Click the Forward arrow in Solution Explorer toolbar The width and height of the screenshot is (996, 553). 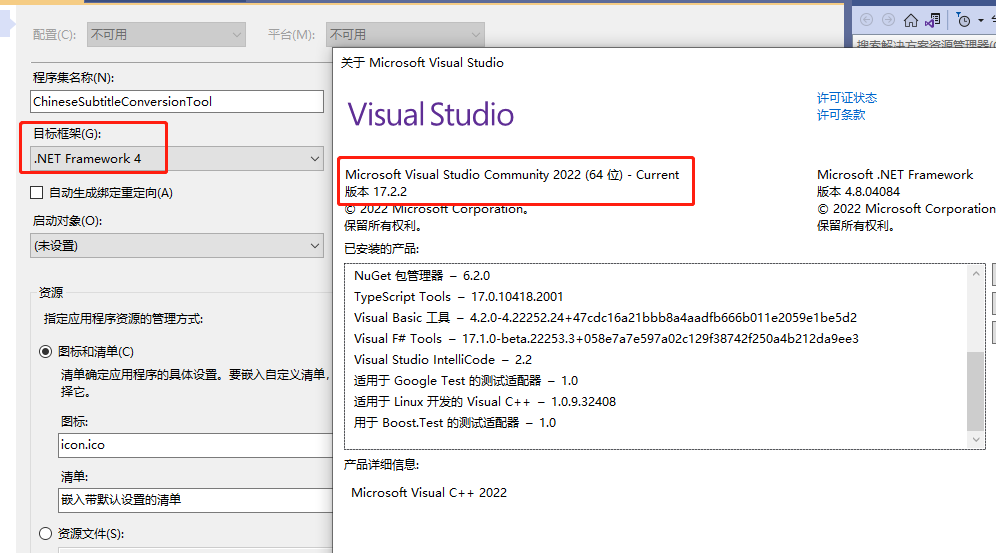(x=888, y=20)
